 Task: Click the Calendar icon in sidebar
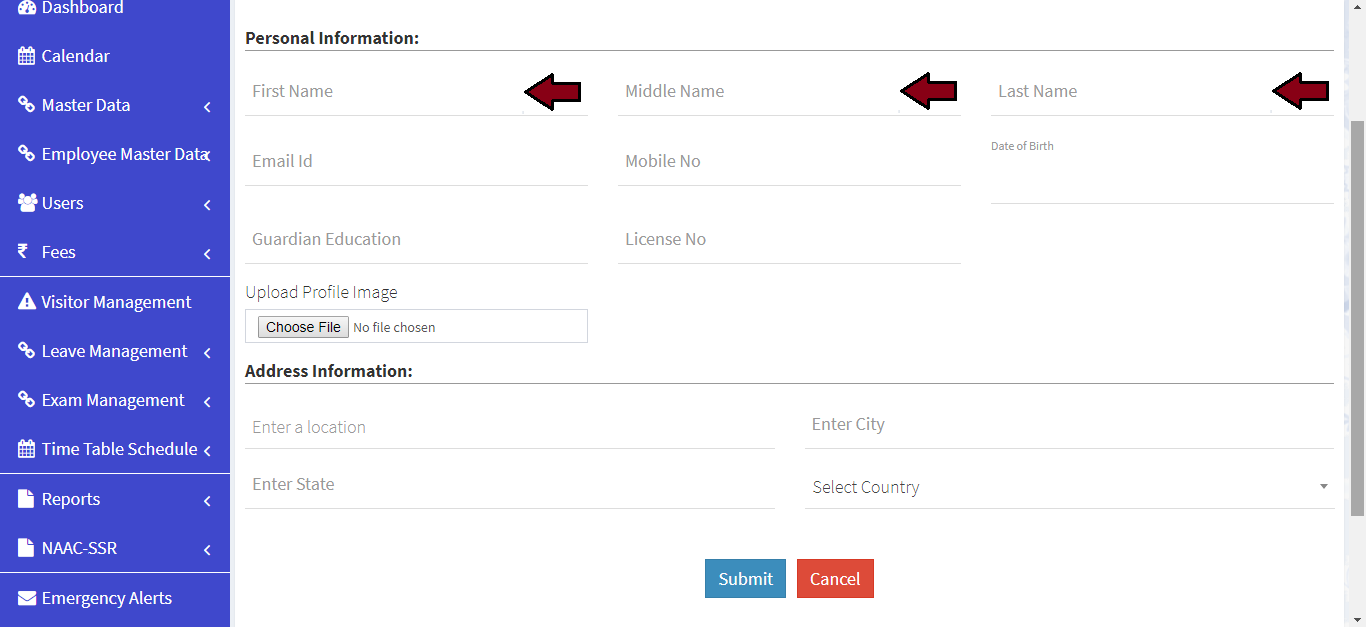pos(27,57)
